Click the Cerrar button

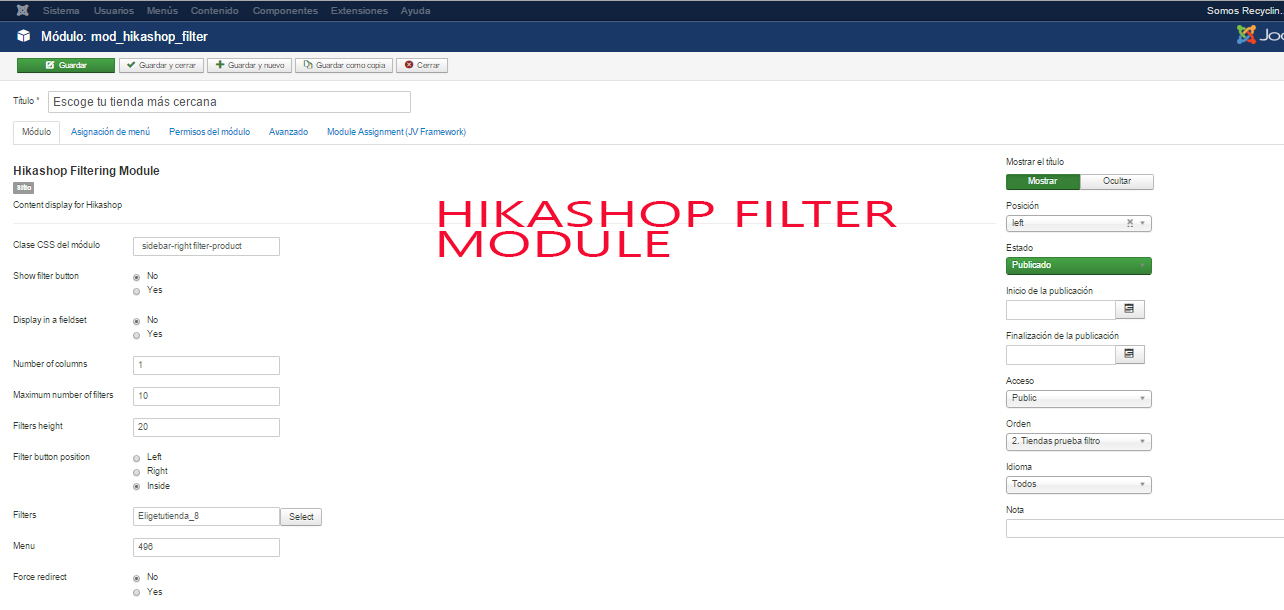(422, 65)
